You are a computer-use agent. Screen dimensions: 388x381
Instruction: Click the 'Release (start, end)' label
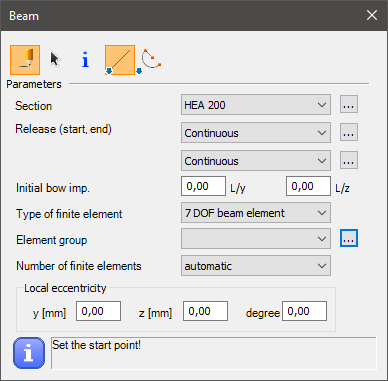tap(63, 129)
